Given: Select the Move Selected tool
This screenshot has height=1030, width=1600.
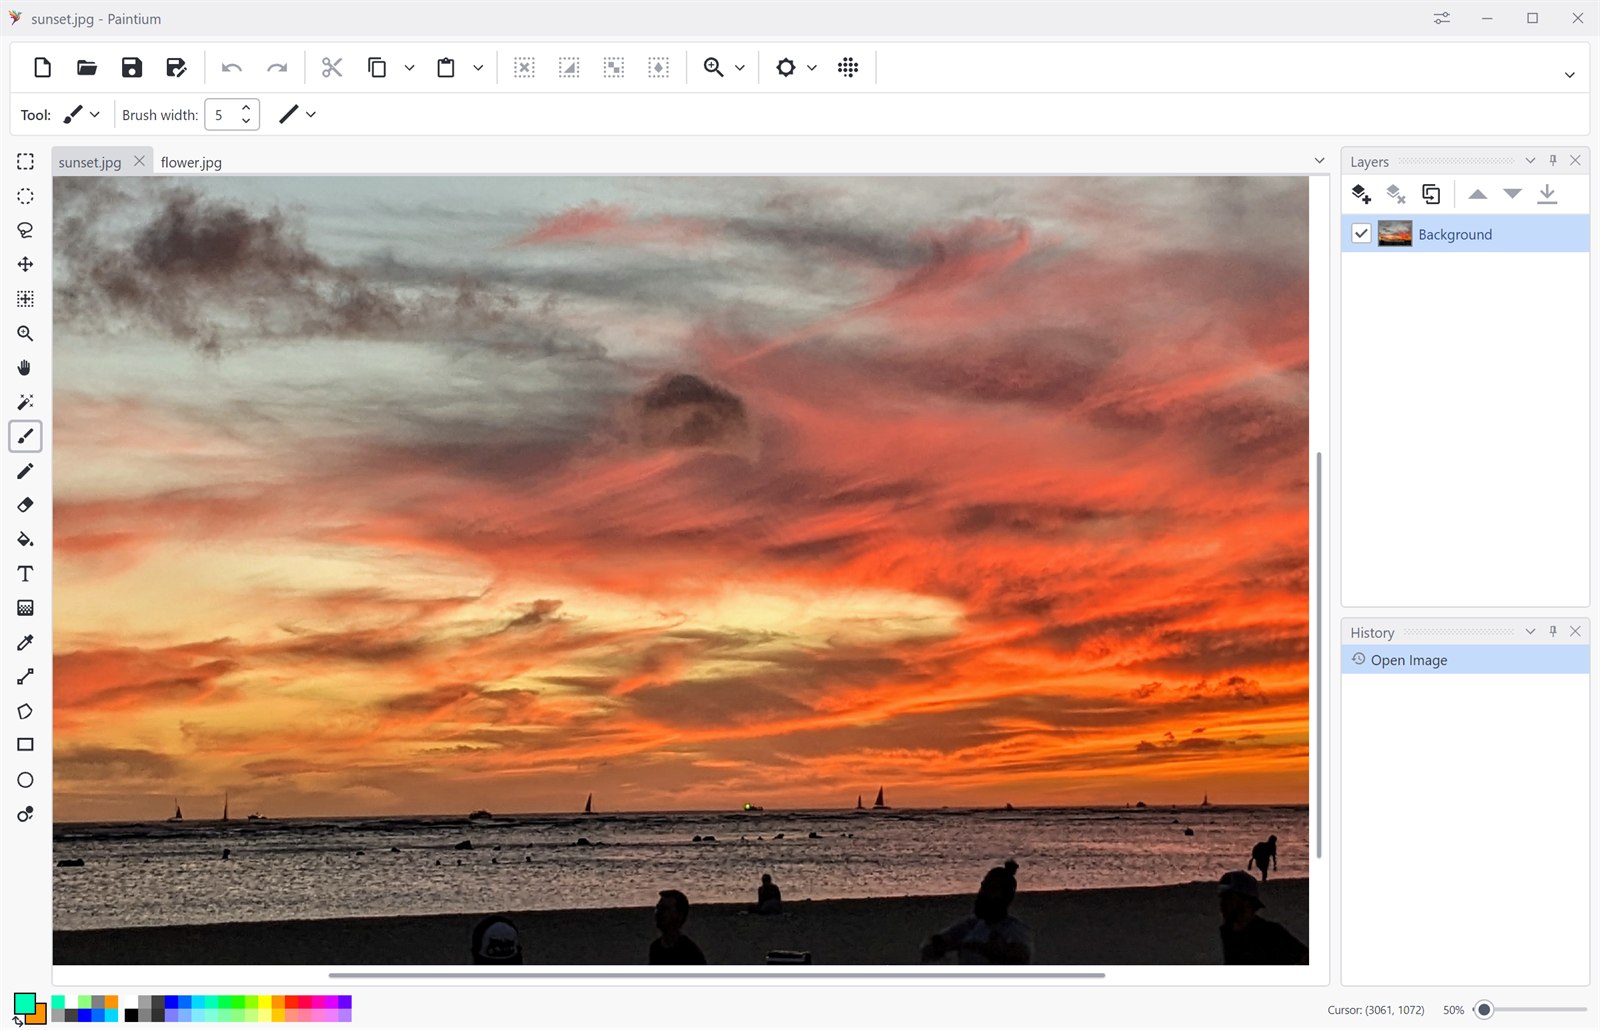Looking at the screenshot, I should point(26,264).
